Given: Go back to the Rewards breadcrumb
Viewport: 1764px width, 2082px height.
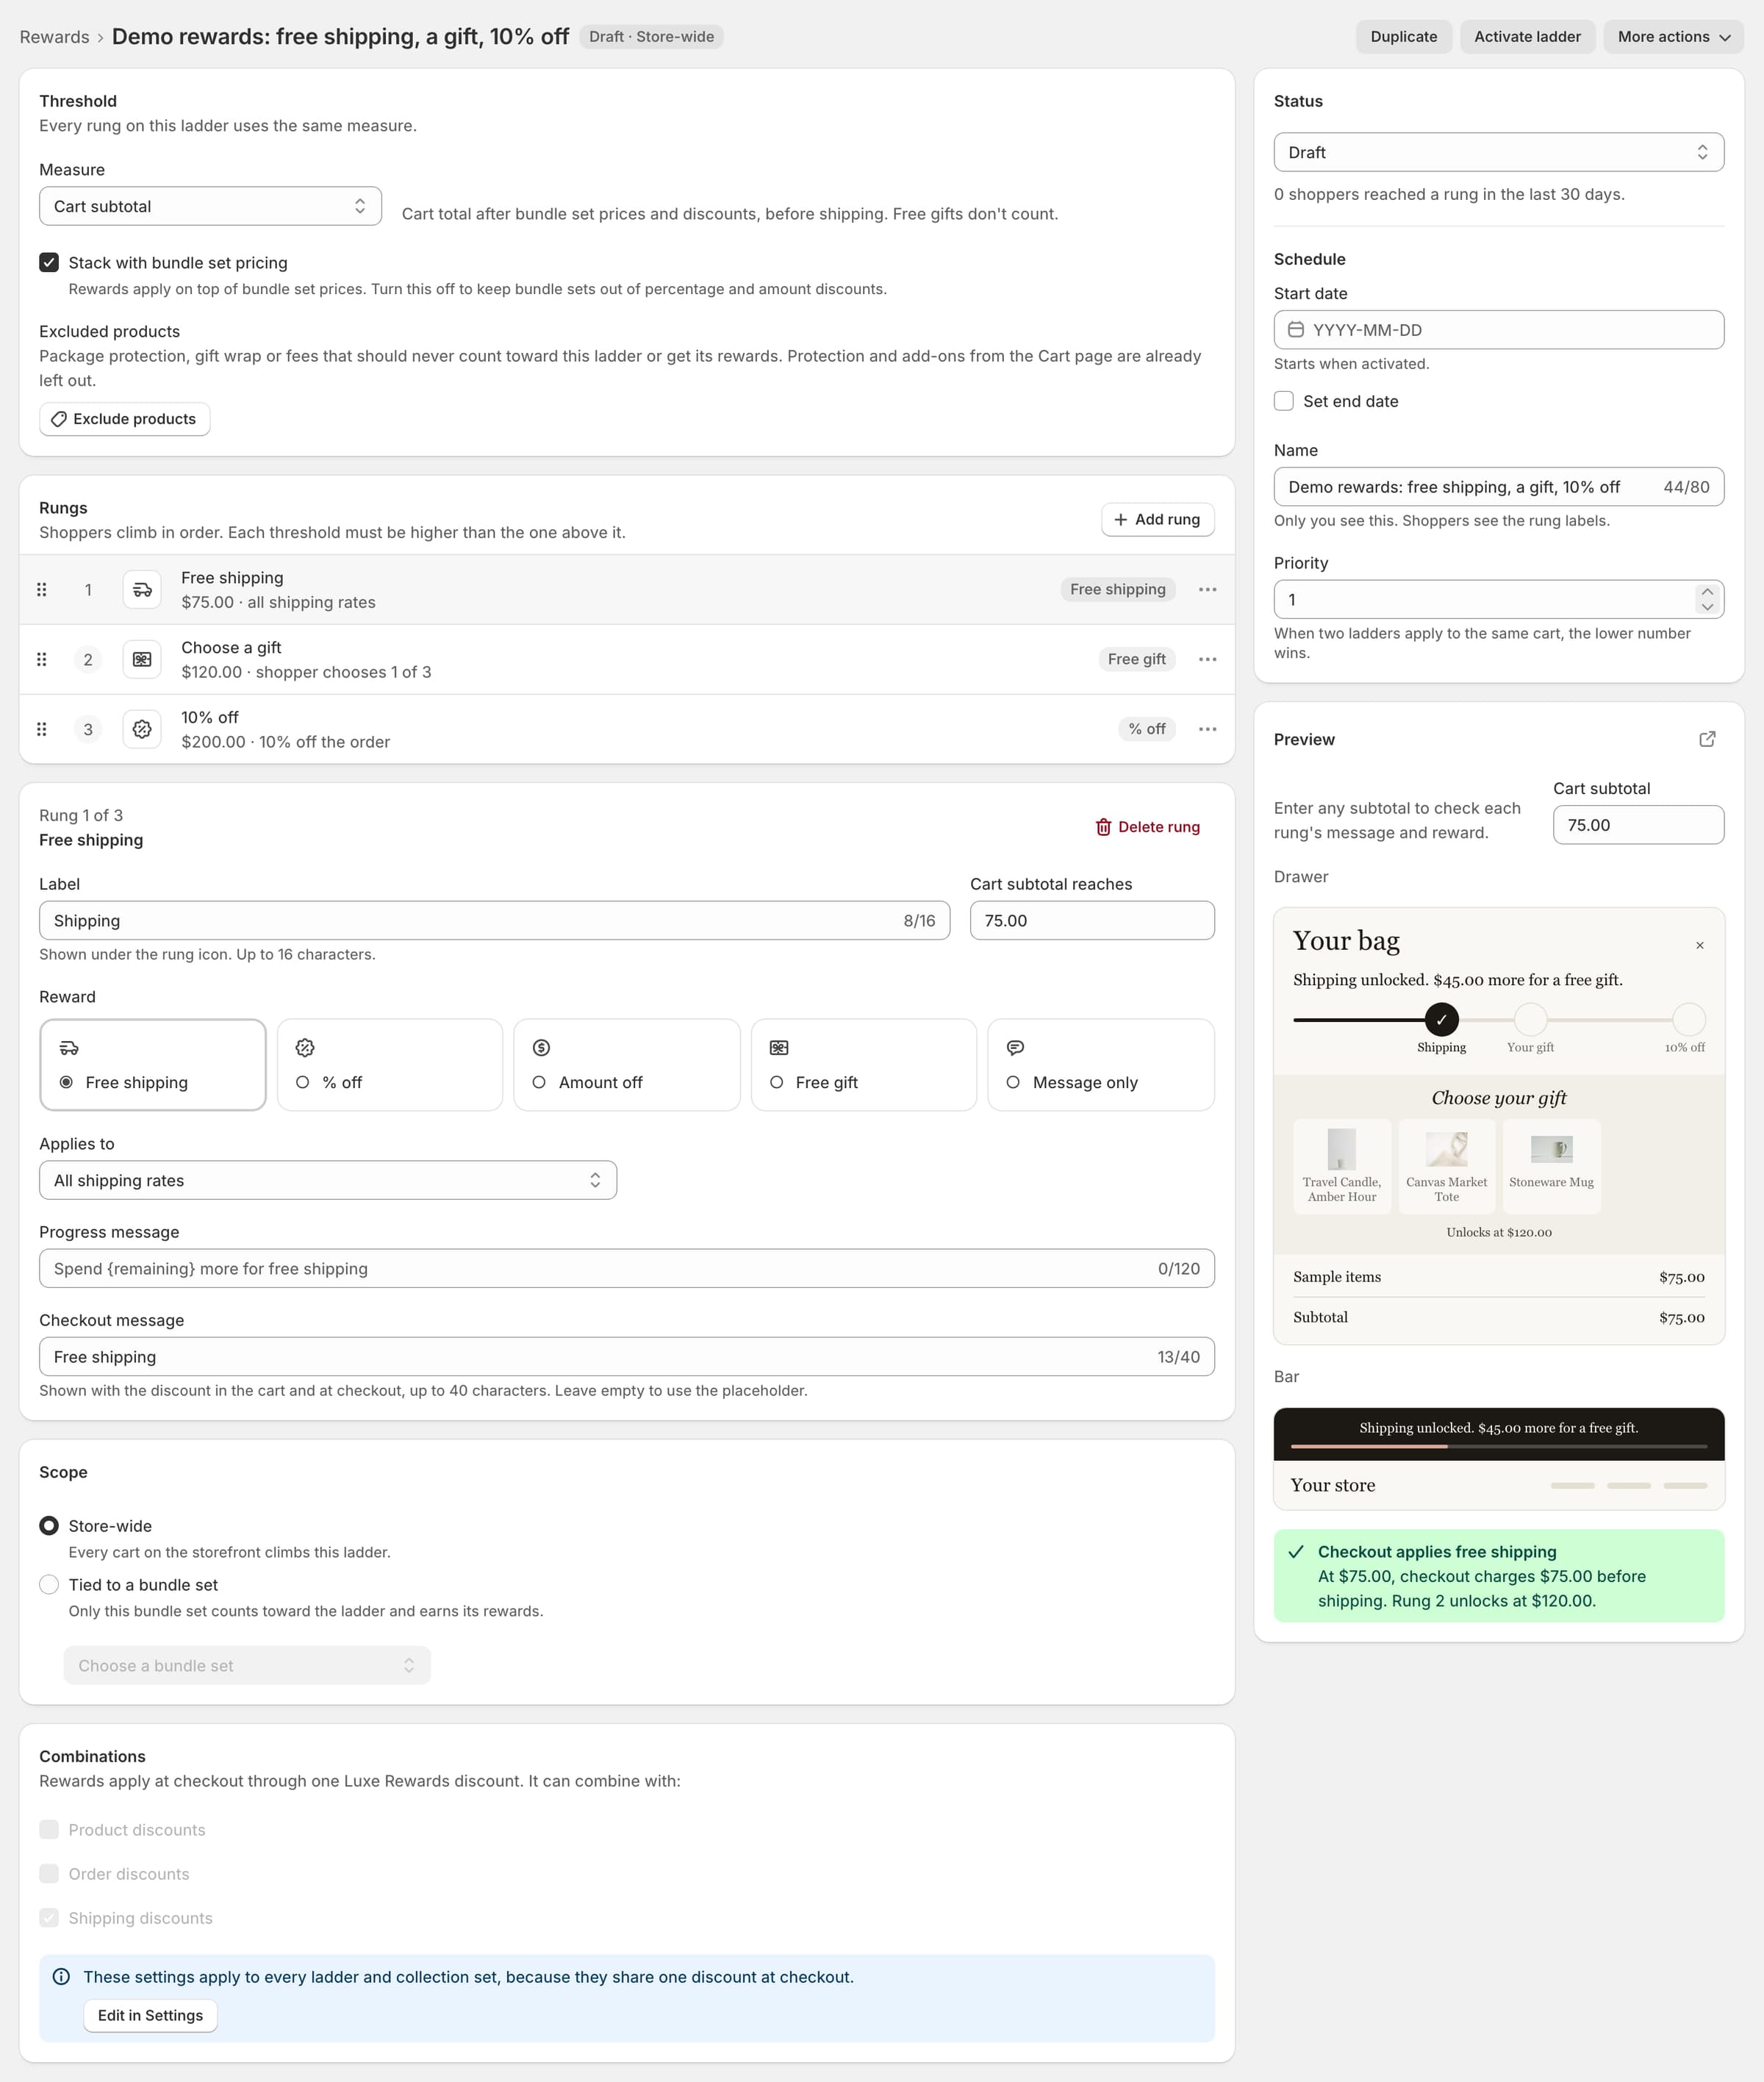Looking at the screenshot, I should [54, 37].
